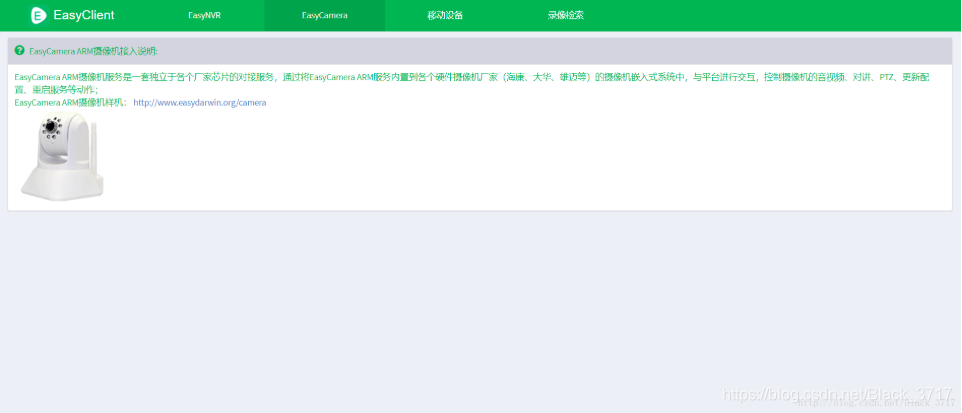Open the 录像检索 tab
Screen dimensions: 962x413
565,15
